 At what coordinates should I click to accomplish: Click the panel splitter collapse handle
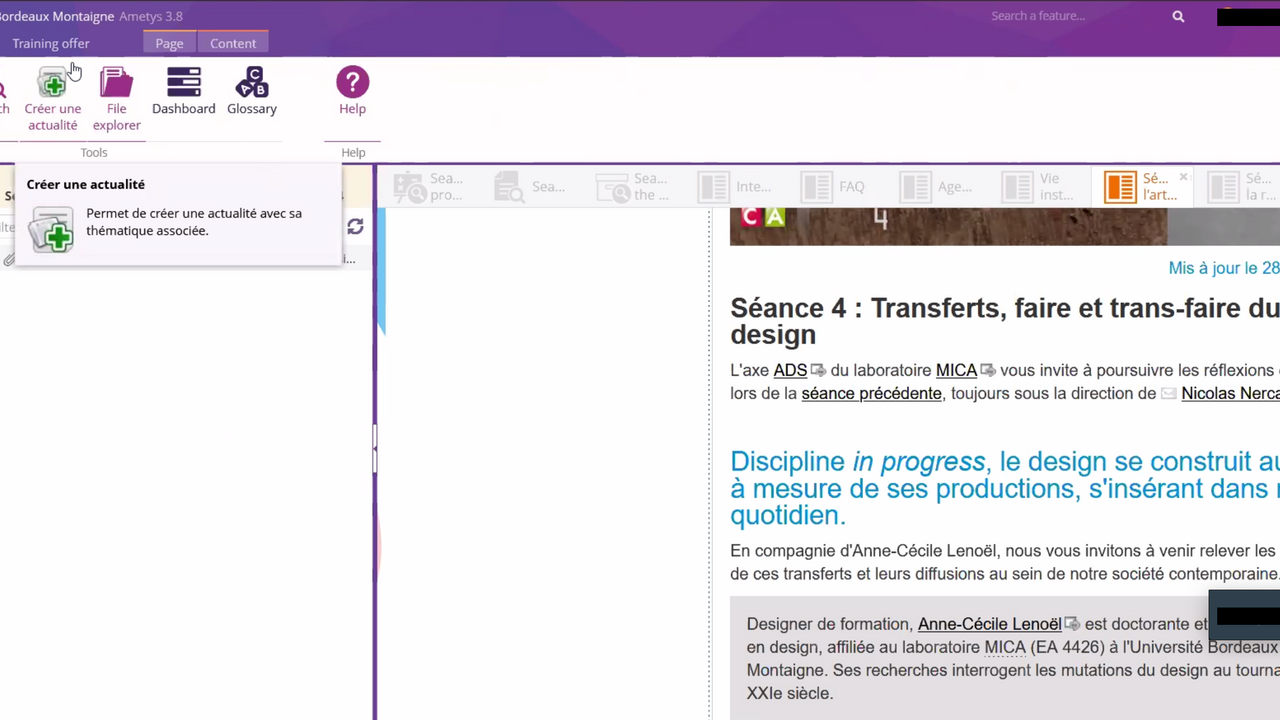point(374,450)
